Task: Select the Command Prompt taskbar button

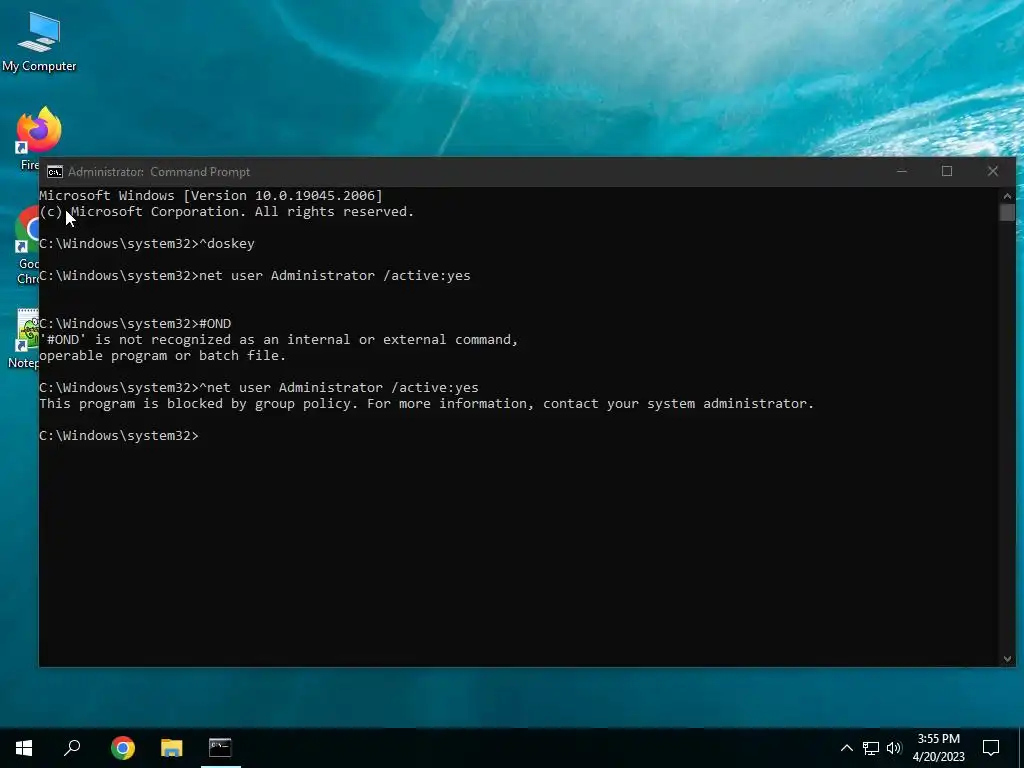Action: (220, 748)
